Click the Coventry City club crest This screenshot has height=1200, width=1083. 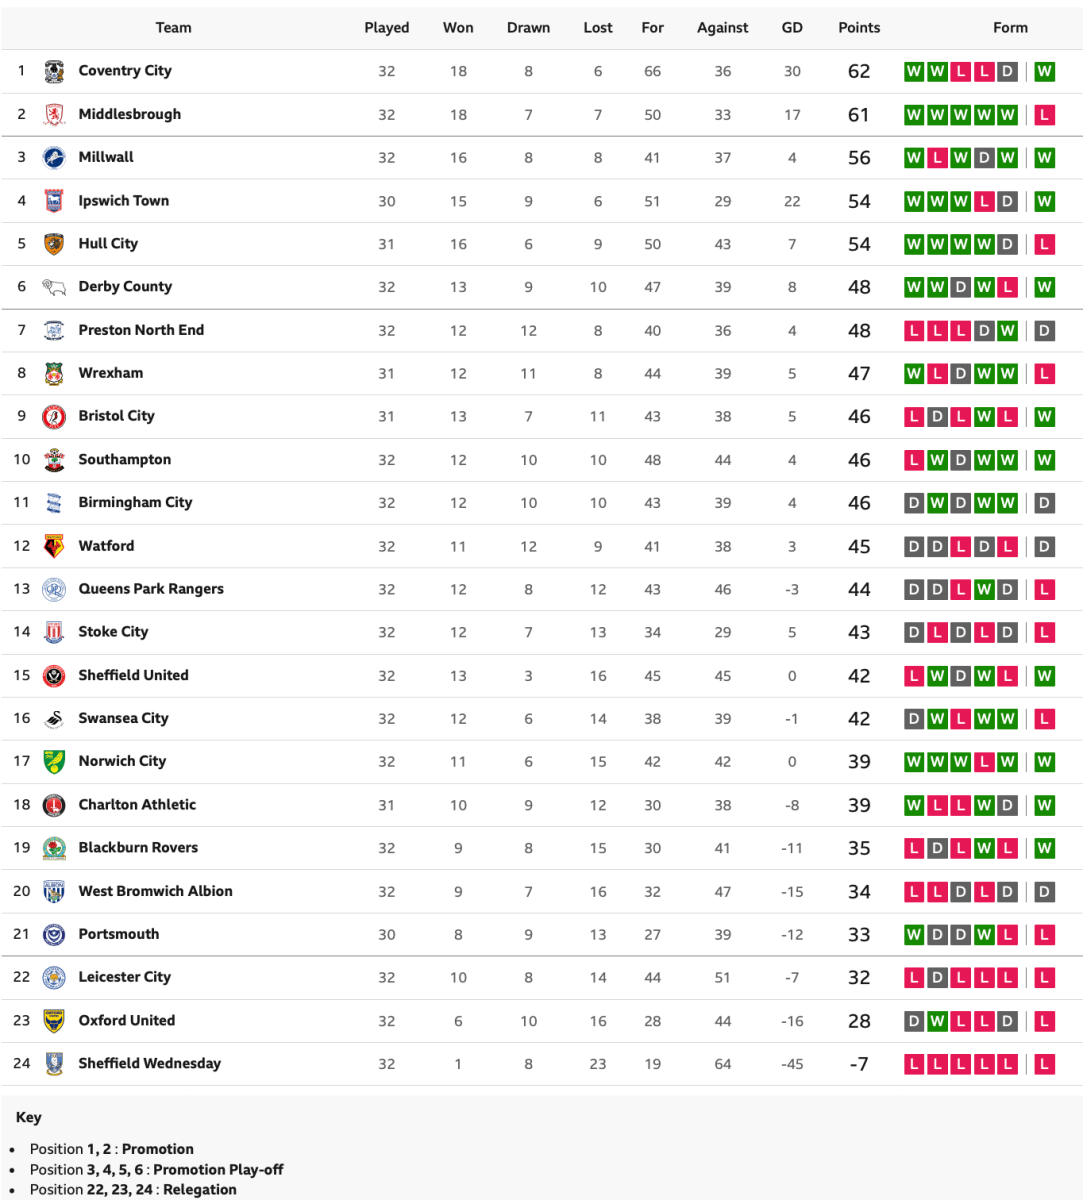pyautogui.click(x=54, y=71)
